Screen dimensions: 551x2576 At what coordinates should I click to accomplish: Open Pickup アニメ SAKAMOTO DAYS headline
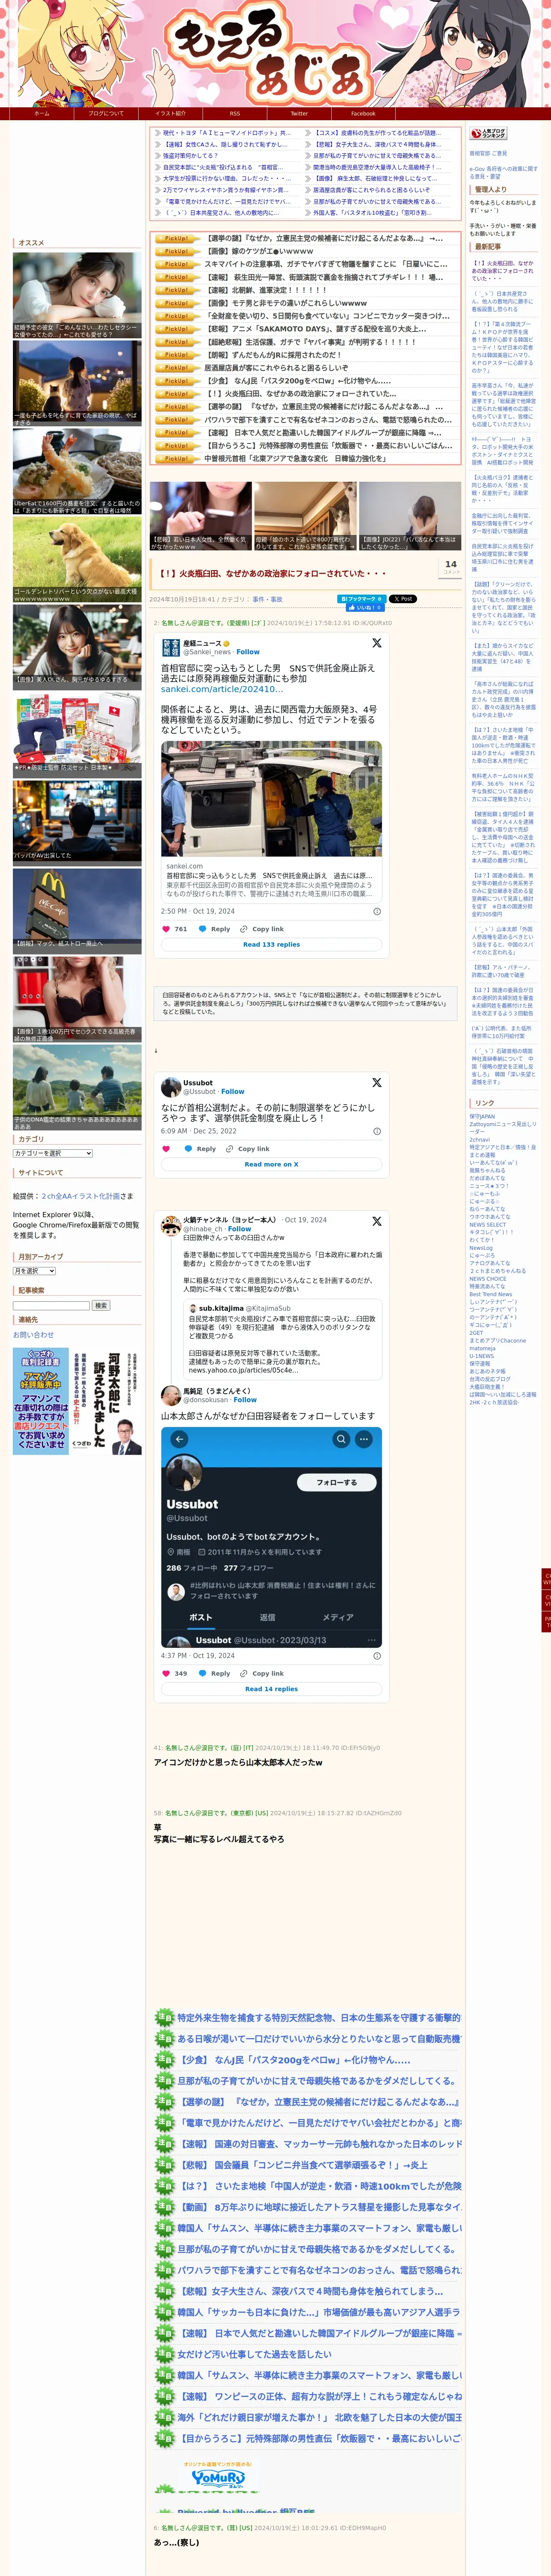316,329
